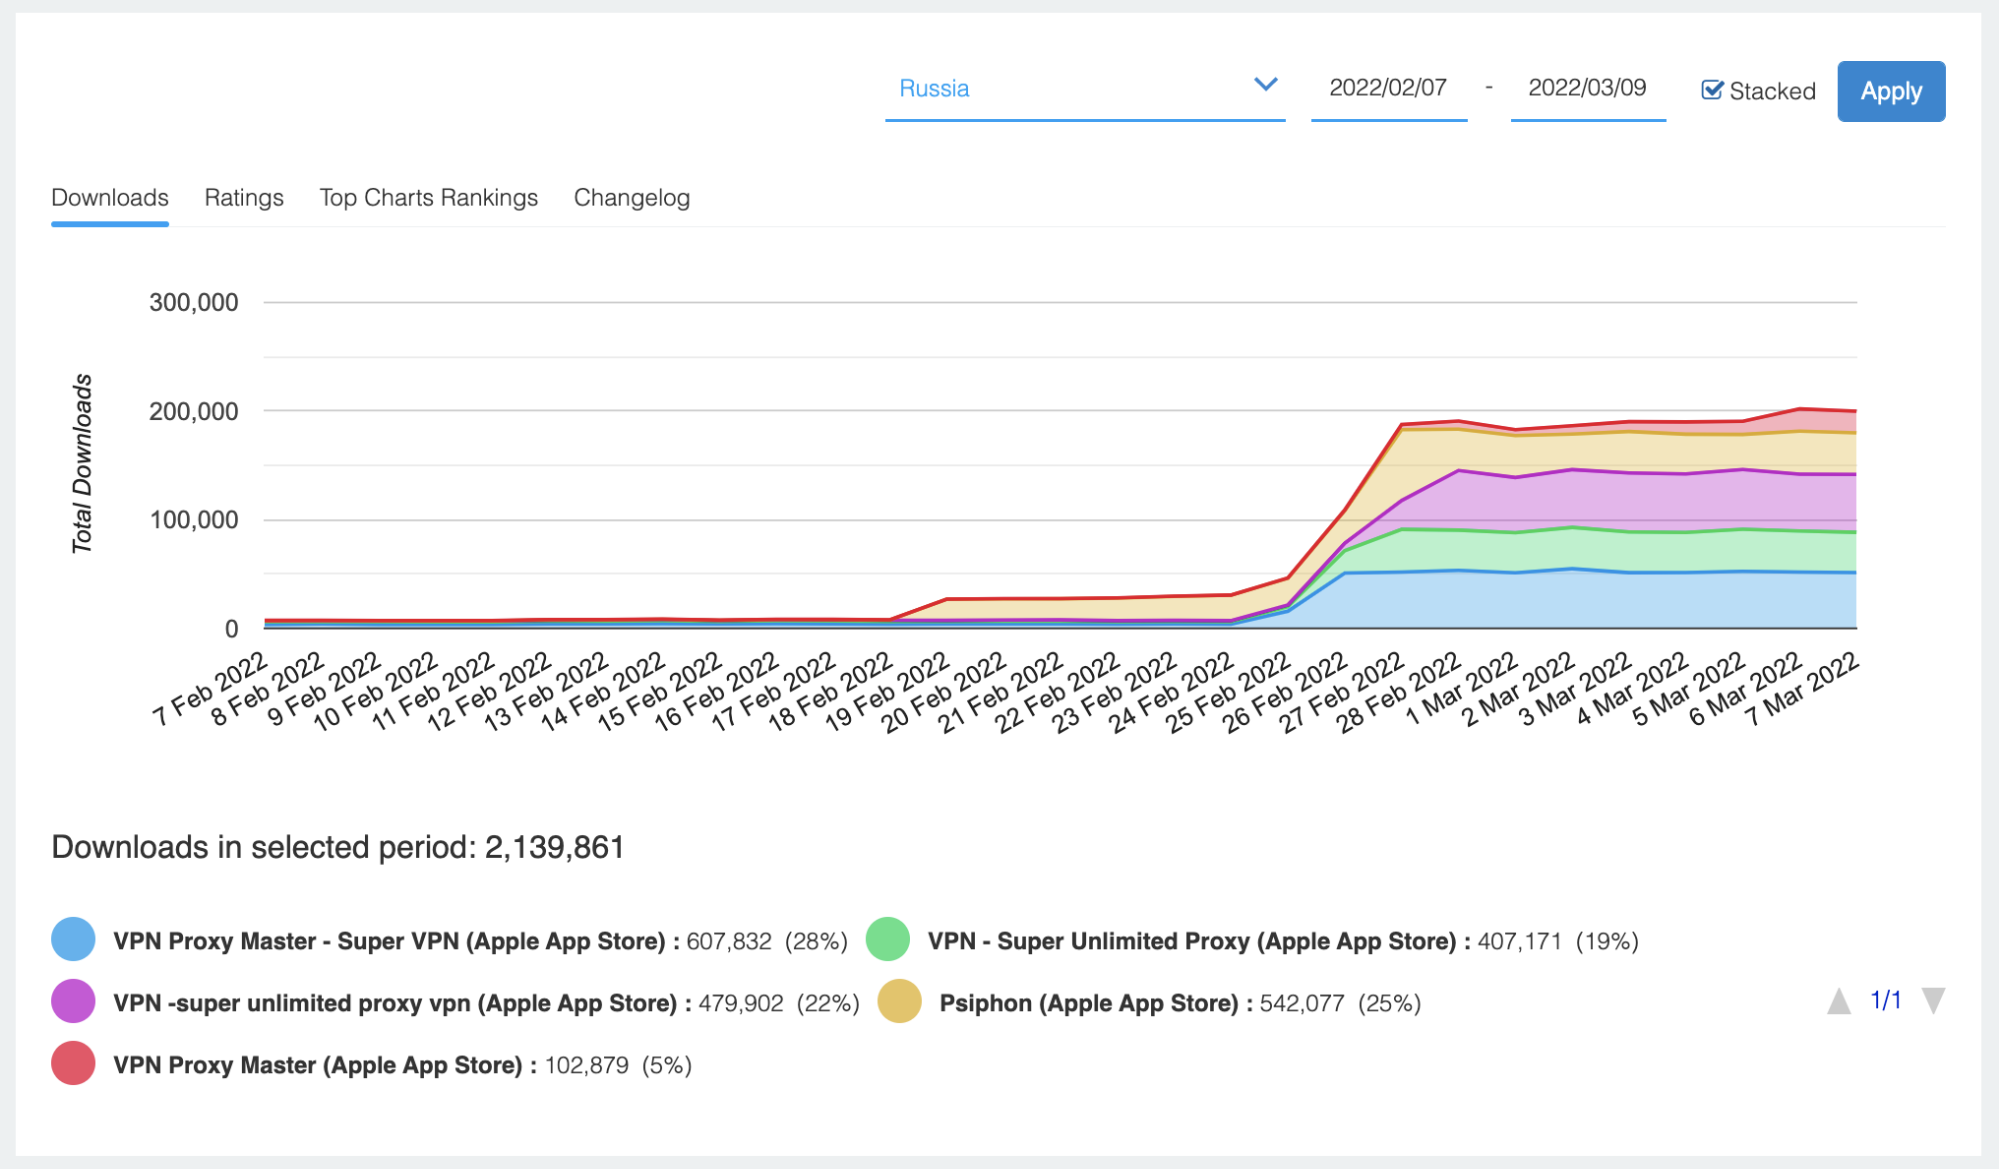Toggle the Psiphon series legend label
This screenshot has height=1169, width=1999.
pyautogui.click(x=1088, y=1003)
